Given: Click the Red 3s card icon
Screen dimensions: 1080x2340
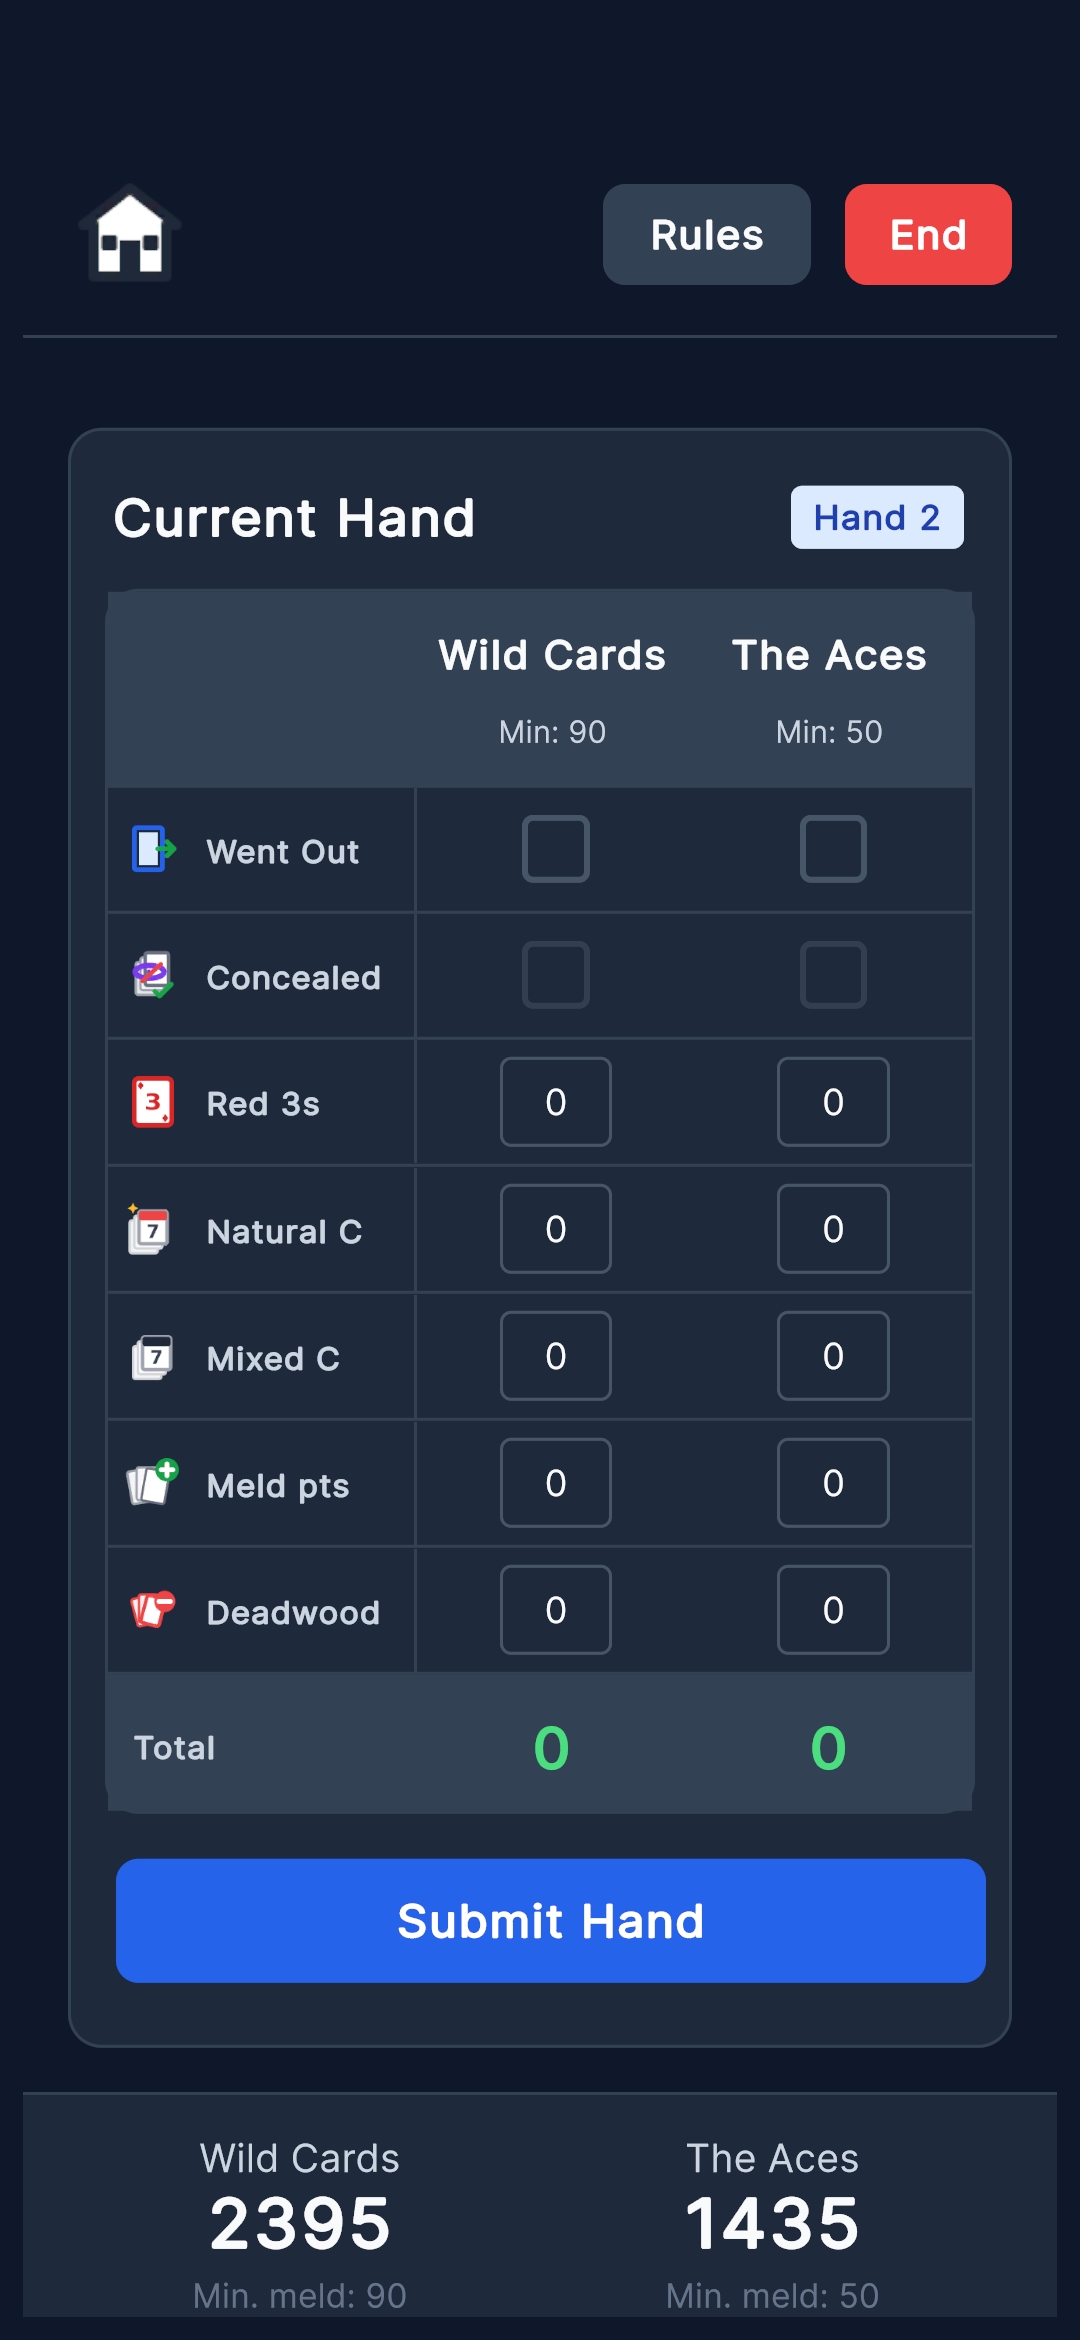Looking at the screenshot, I should [x=153, y=1102].
